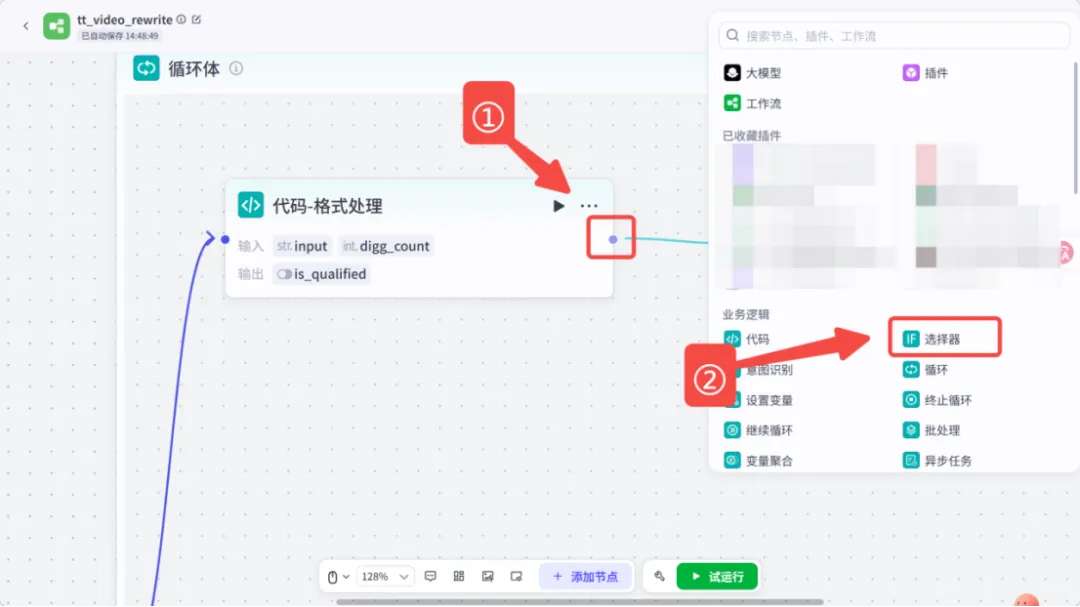Click the code node output port dot

(x=613, y=239)
